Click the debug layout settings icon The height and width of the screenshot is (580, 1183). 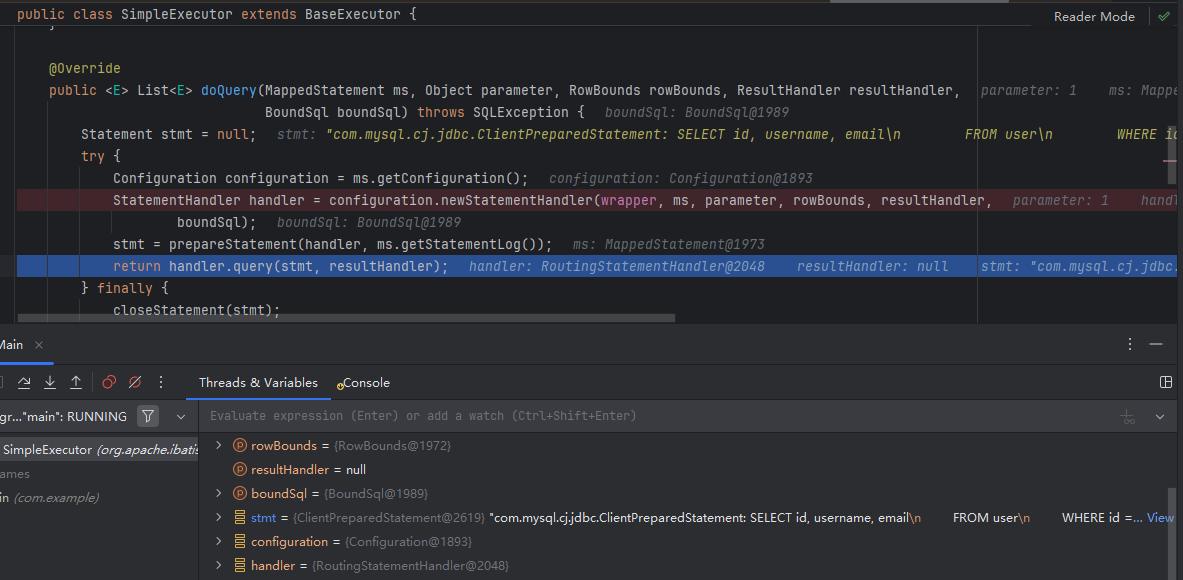(1166, 382)
